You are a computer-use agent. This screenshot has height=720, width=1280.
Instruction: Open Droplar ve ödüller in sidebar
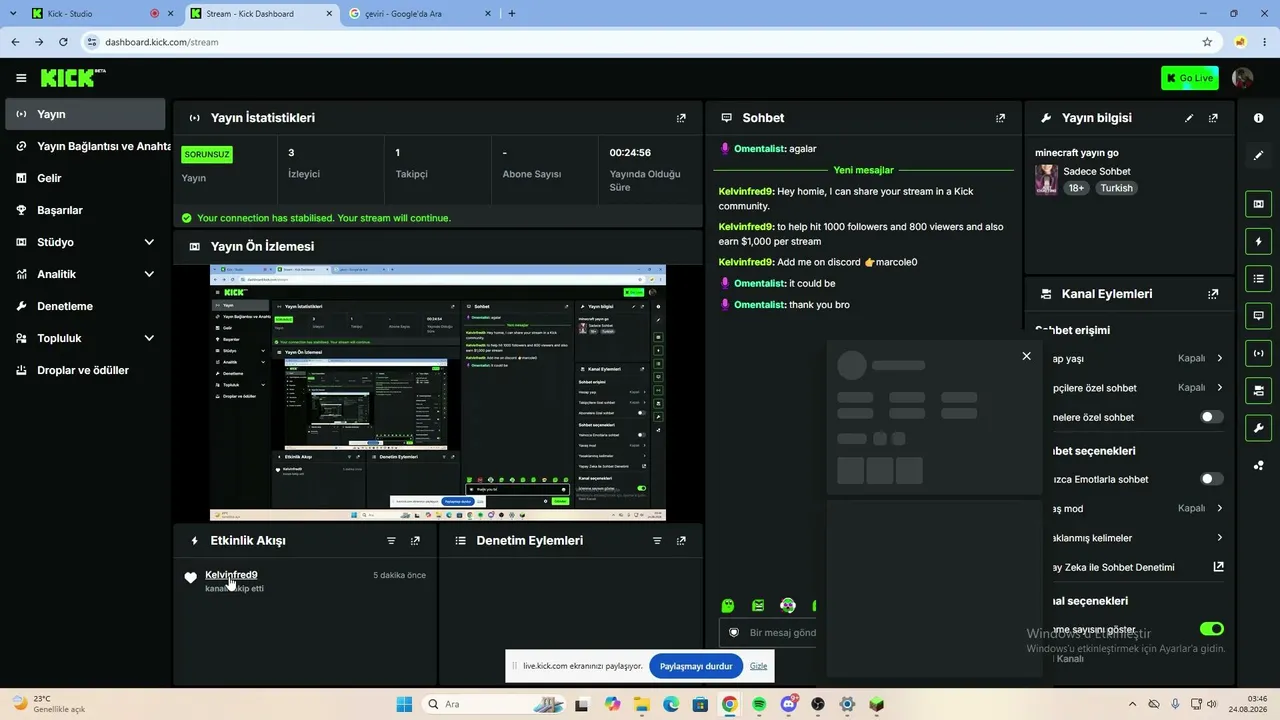pyautogui.click(x=85, y=370)
